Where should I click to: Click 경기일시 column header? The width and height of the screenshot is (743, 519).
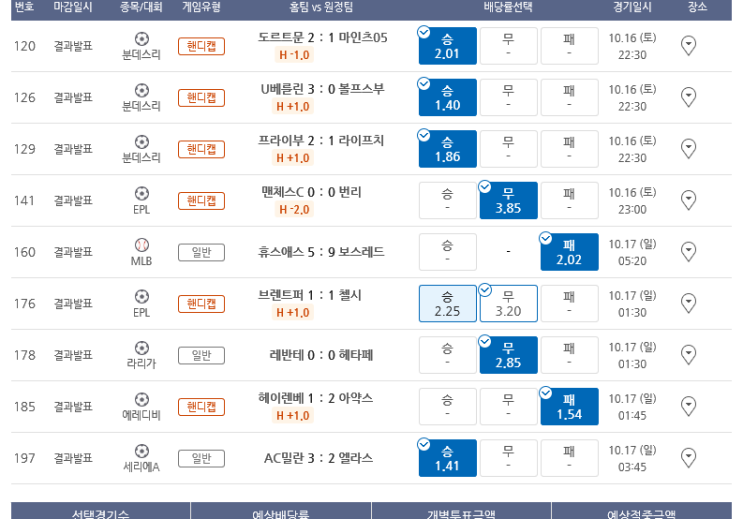632,7
